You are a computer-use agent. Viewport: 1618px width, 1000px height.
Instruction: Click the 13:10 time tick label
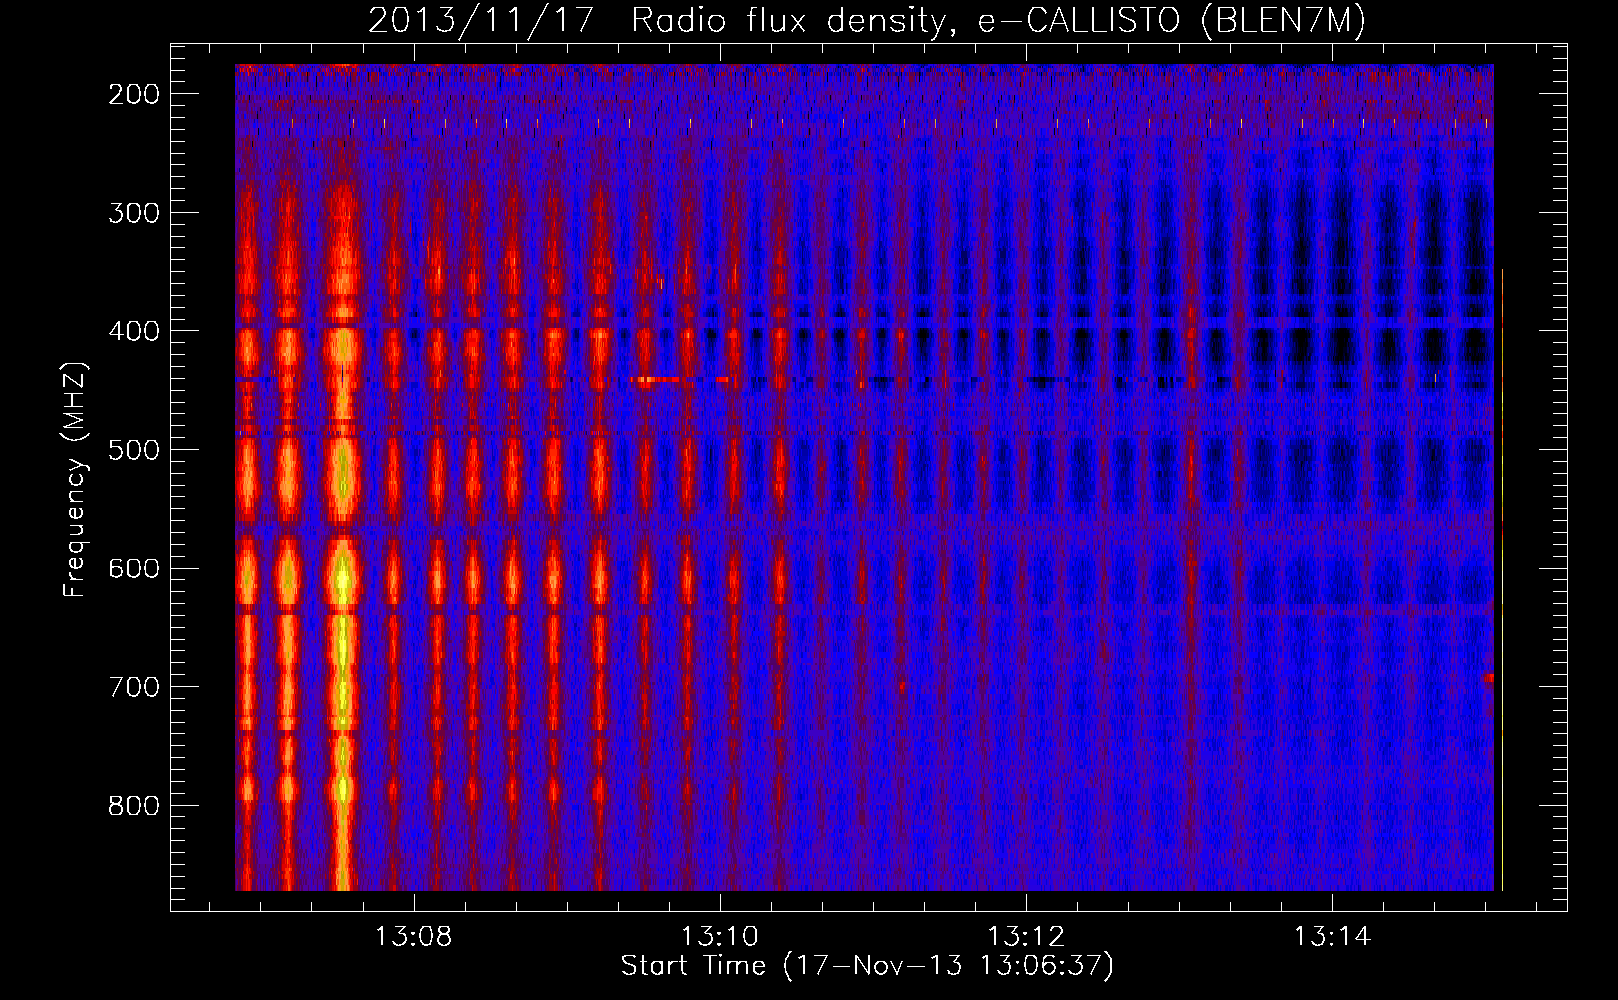[720, 937]
